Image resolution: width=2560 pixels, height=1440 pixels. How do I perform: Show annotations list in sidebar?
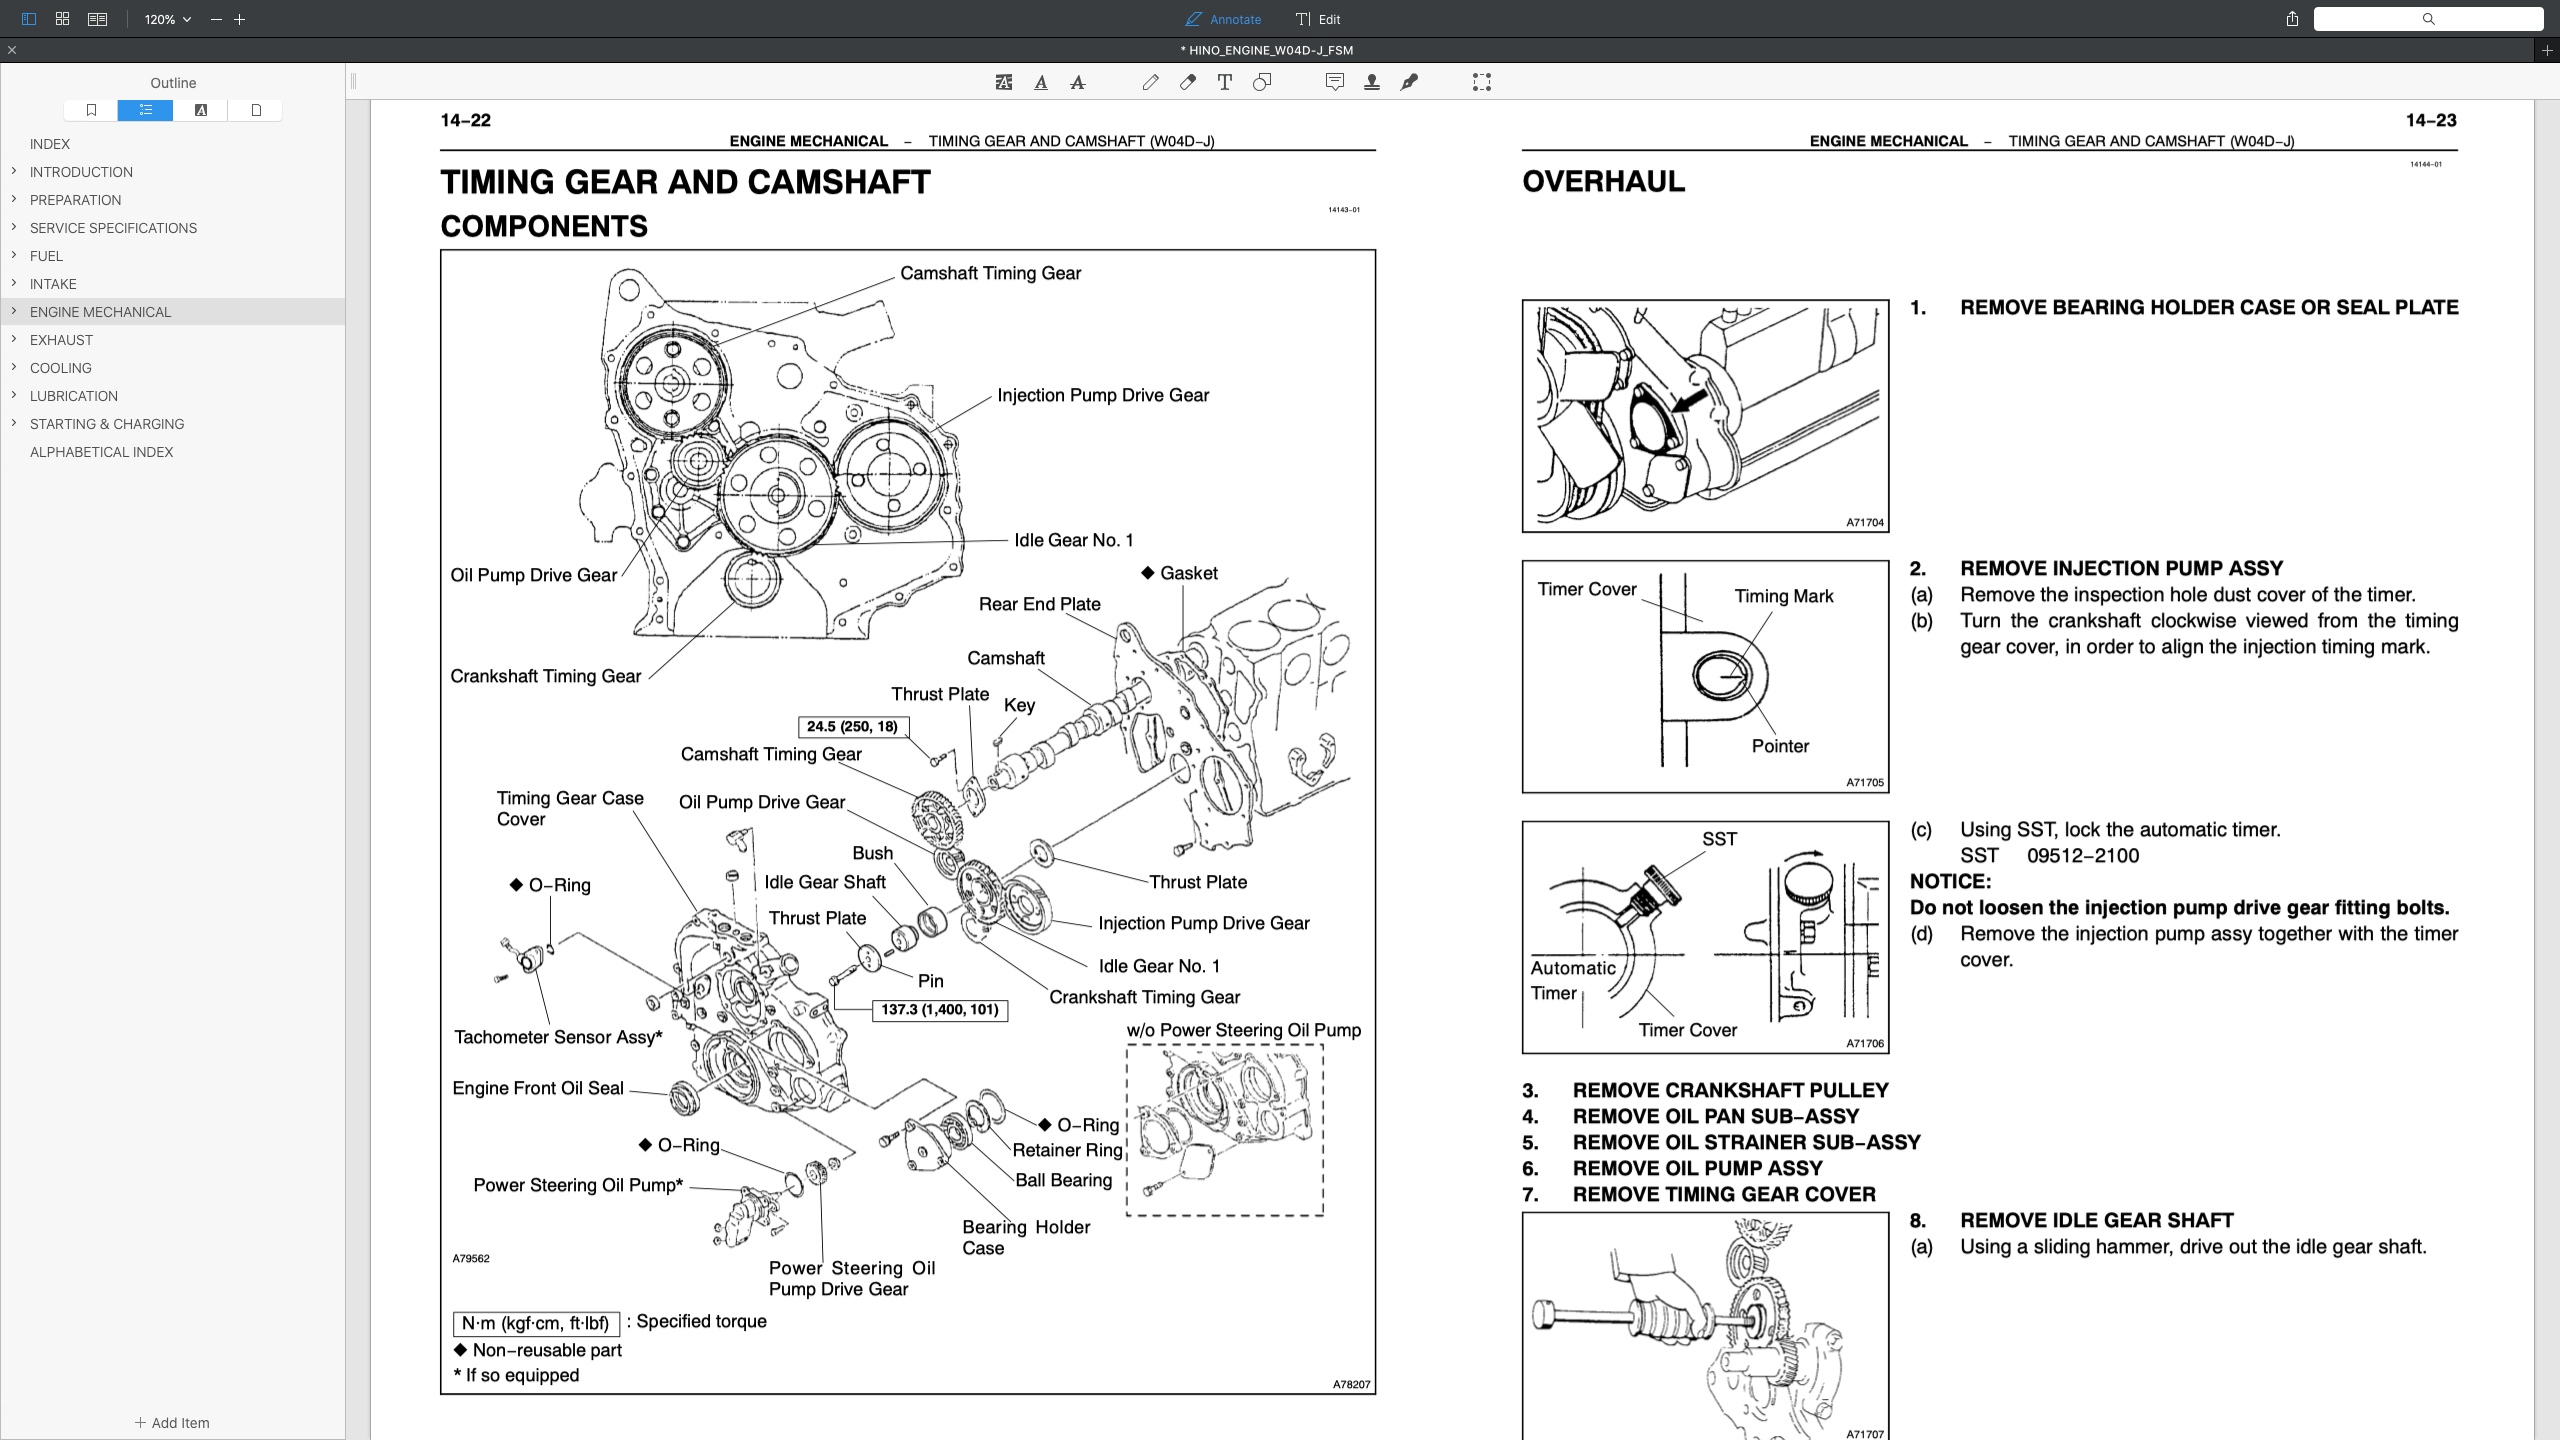[x=201, y=110]
